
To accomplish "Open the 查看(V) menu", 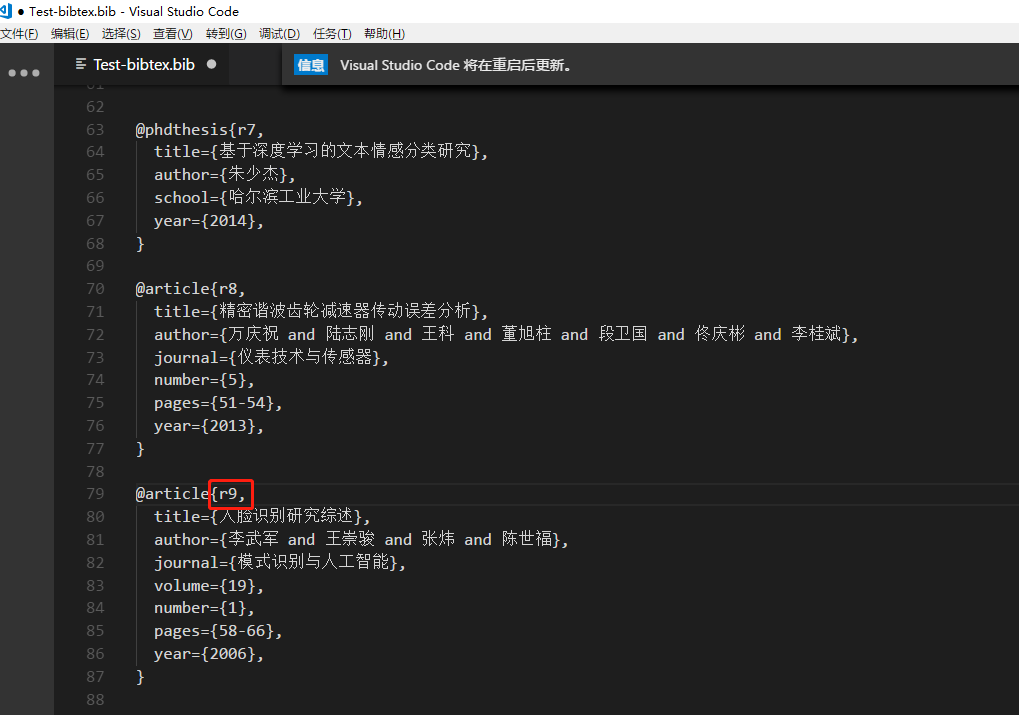I will pos(172,34).
